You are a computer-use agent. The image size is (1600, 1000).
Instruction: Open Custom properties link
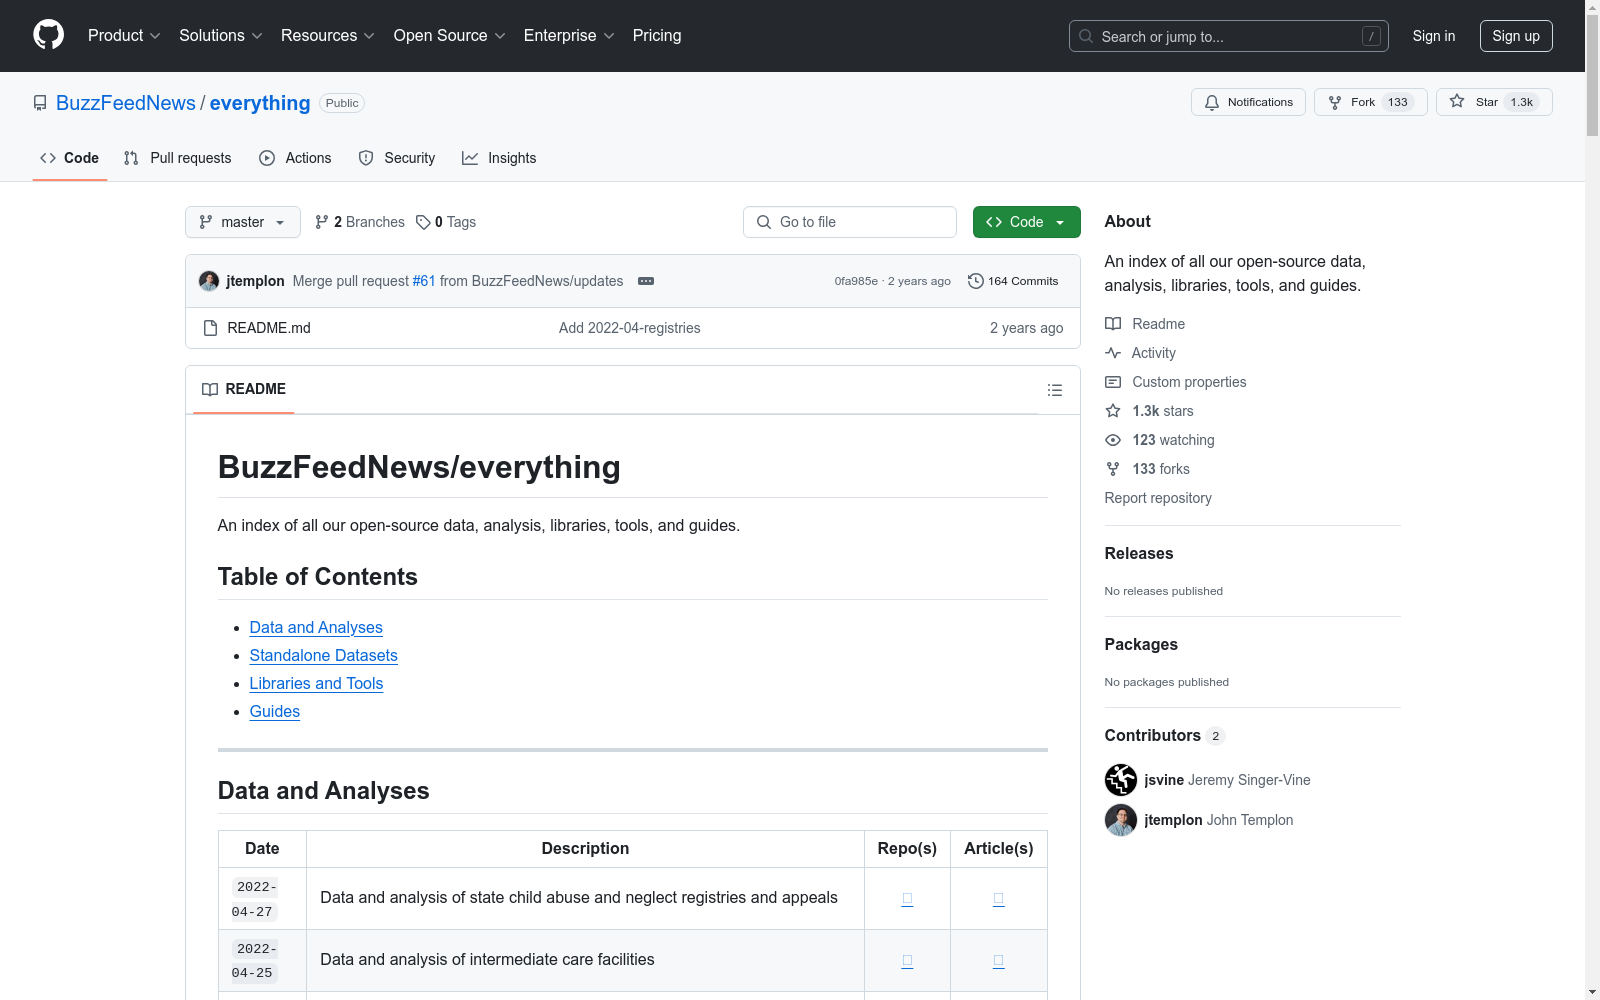(1176, 382)
